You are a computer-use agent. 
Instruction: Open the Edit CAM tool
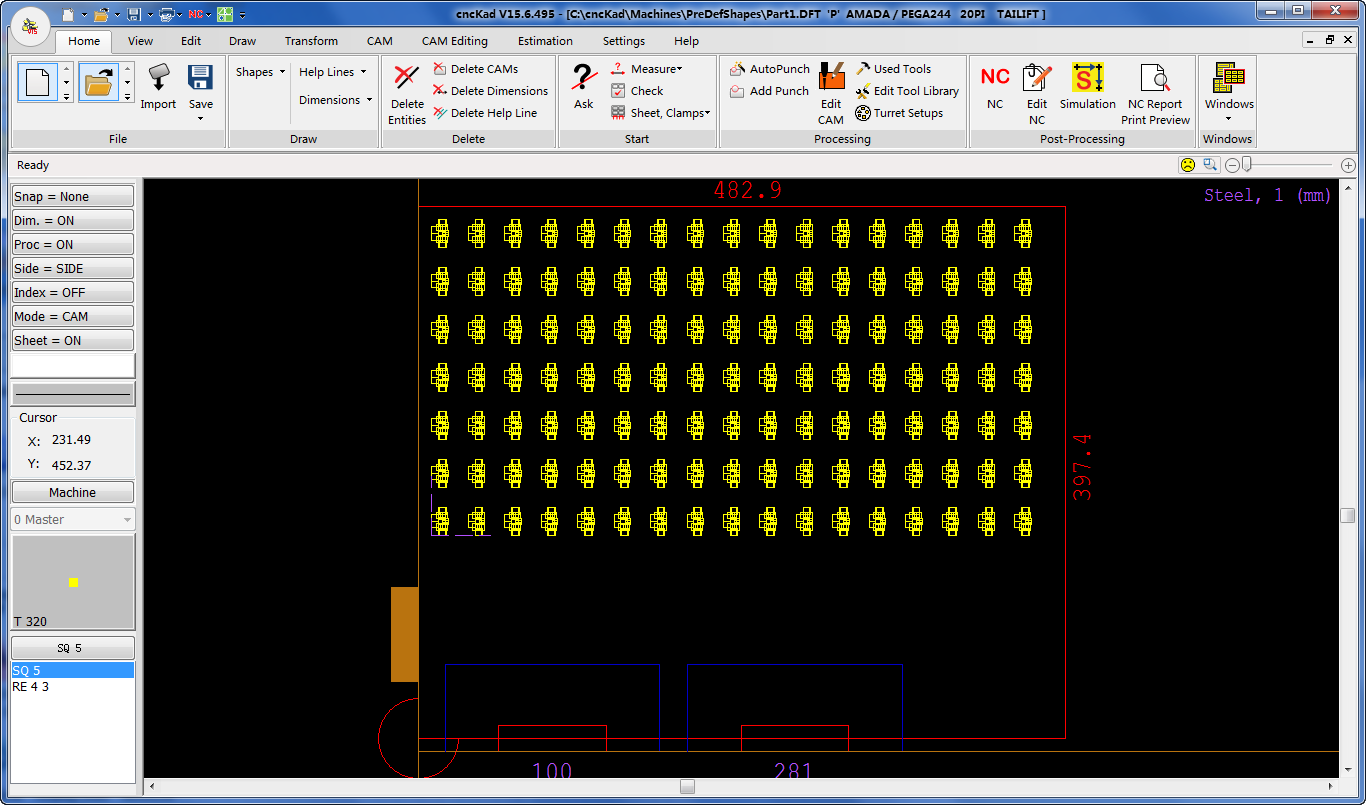coord(831,94)
